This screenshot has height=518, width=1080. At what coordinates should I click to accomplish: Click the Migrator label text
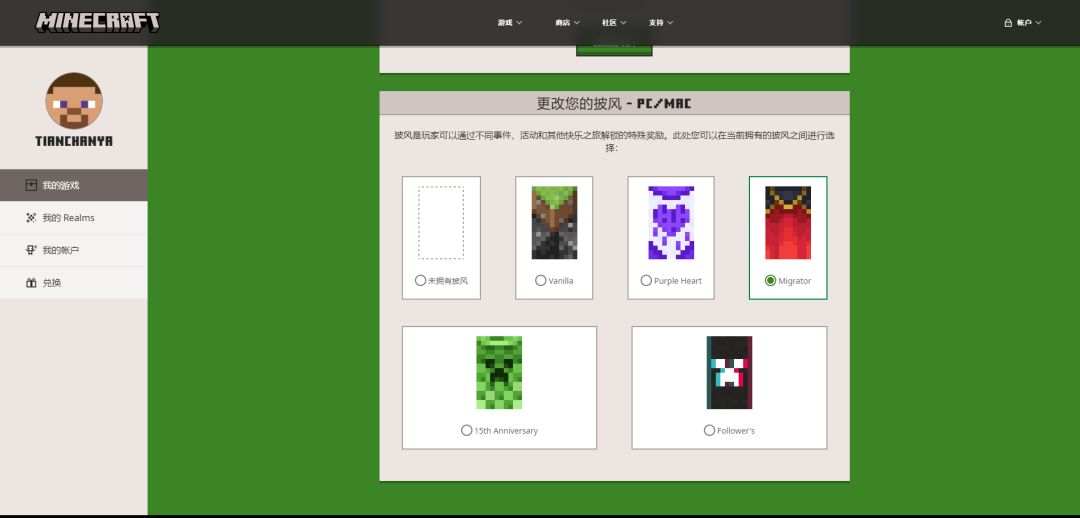pos(795,281)
